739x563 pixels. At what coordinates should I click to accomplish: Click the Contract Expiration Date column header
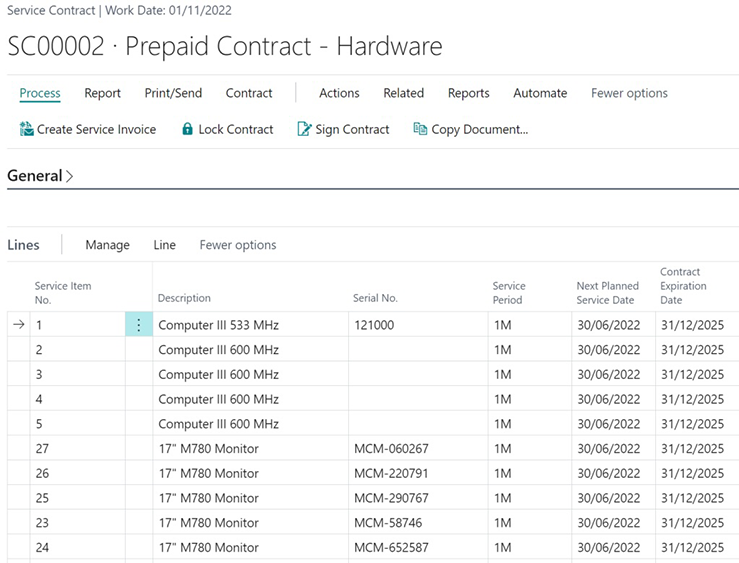tap(683, 286)
